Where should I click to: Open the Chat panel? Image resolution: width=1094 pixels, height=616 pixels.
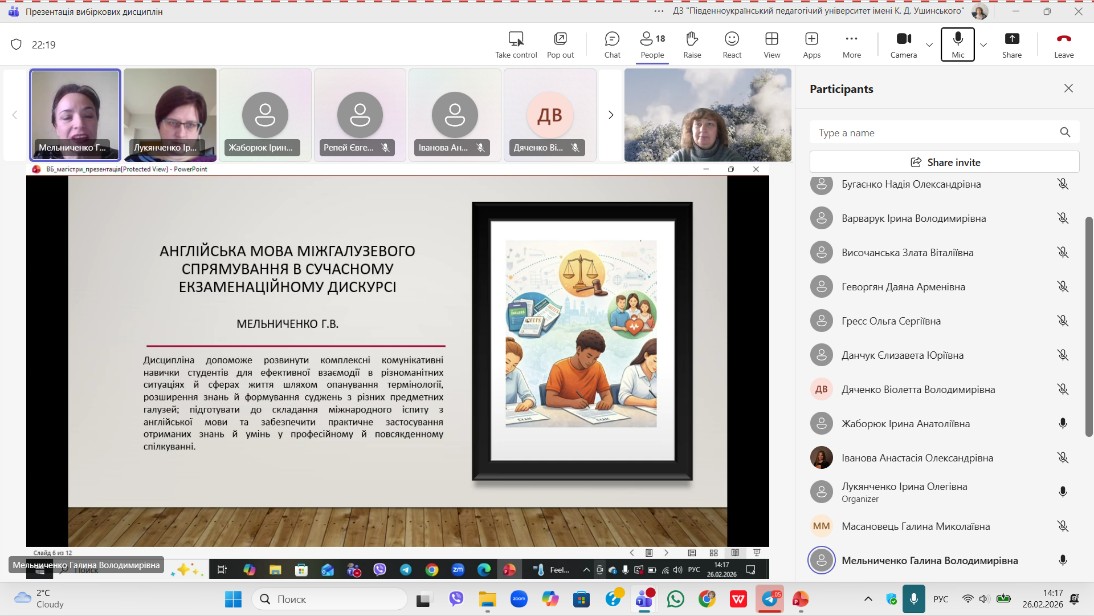coord(612,44)
